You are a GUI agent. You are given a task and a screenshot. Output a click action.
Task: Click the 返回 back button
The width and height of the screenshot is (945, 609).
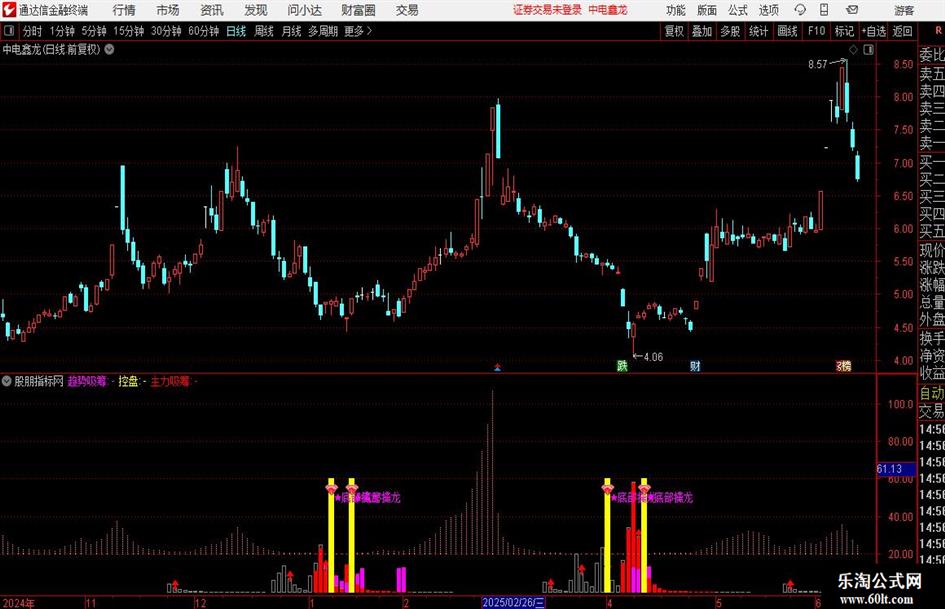tap(902, 31)
